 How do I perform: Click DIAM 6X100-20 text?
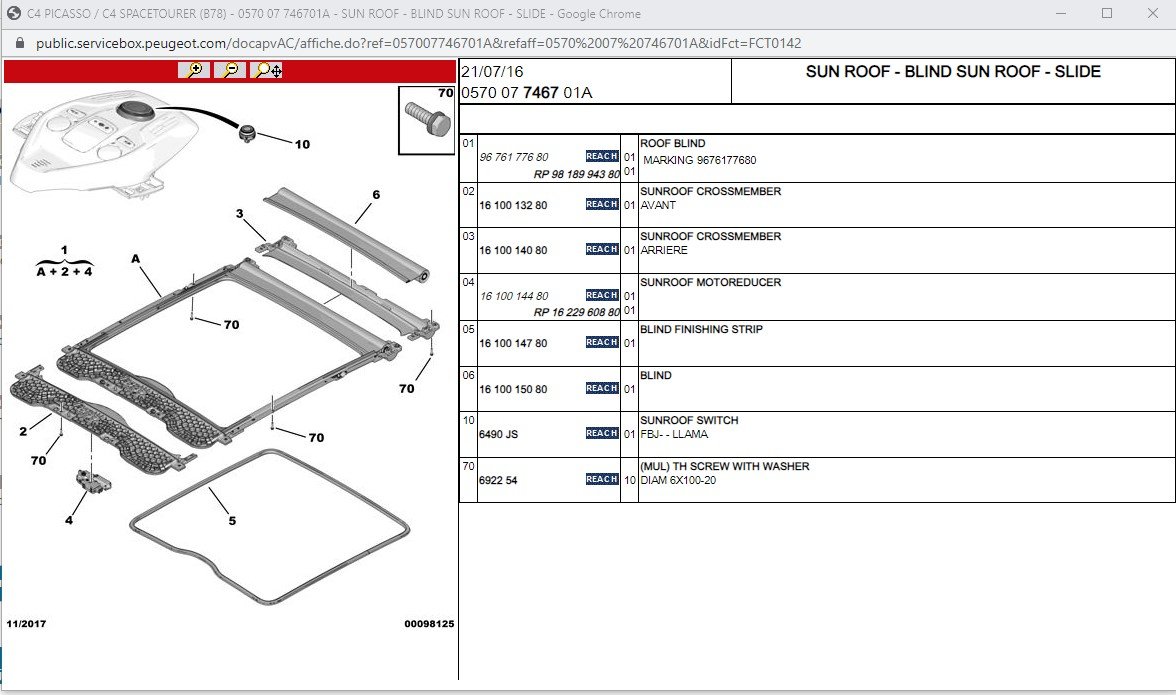pos(678,481)
